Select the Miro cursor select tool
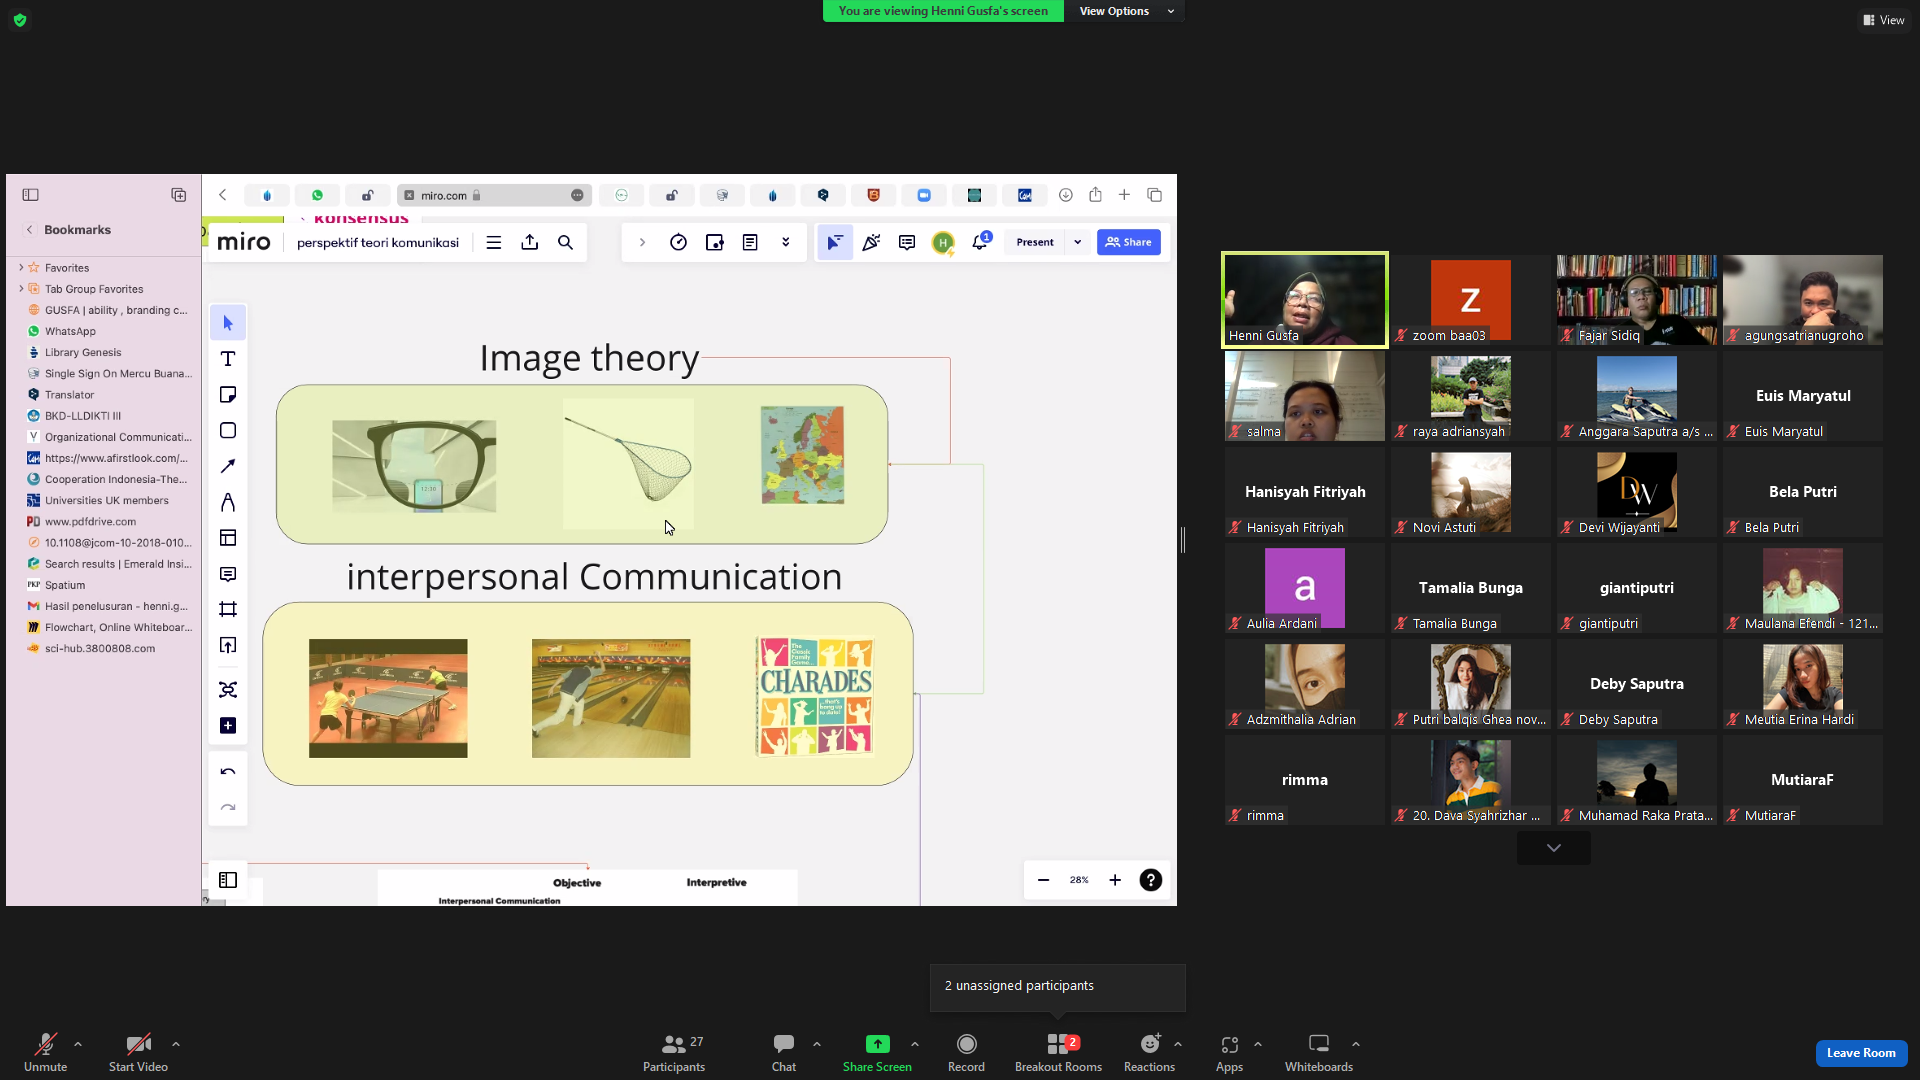The height and width of the screenshot is (1080, 1920). coord(228,323)
